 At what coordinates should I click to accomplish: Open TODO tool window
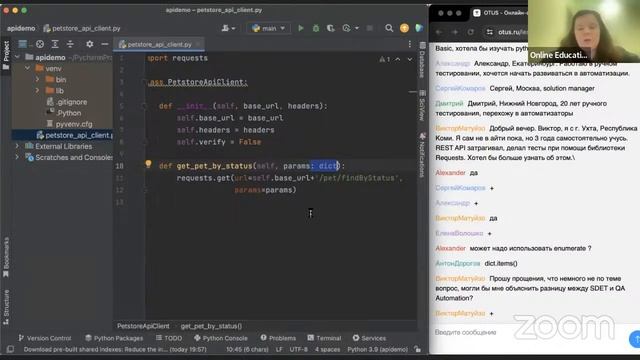click(x=169, y=338)
